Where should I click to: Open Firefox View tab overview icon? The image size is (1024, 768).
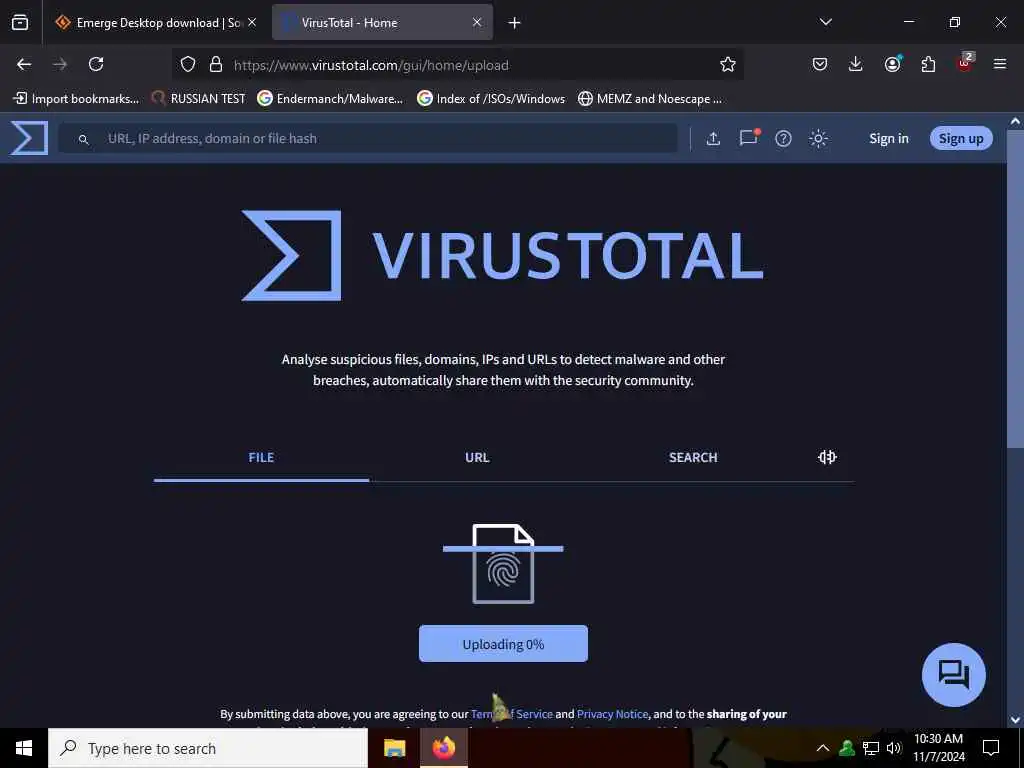coord(20,23)
